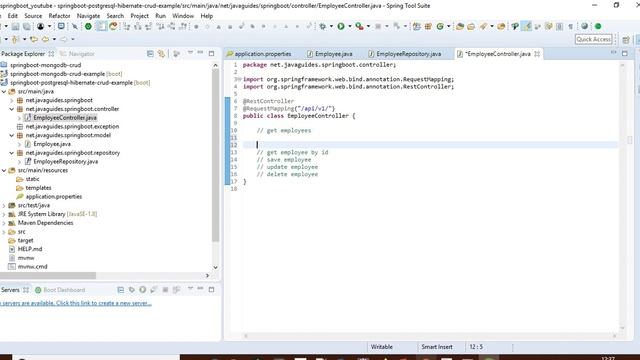640x360 pixels.
Task: Switch to Employee.java editor tab
Action: pos(330,54)
